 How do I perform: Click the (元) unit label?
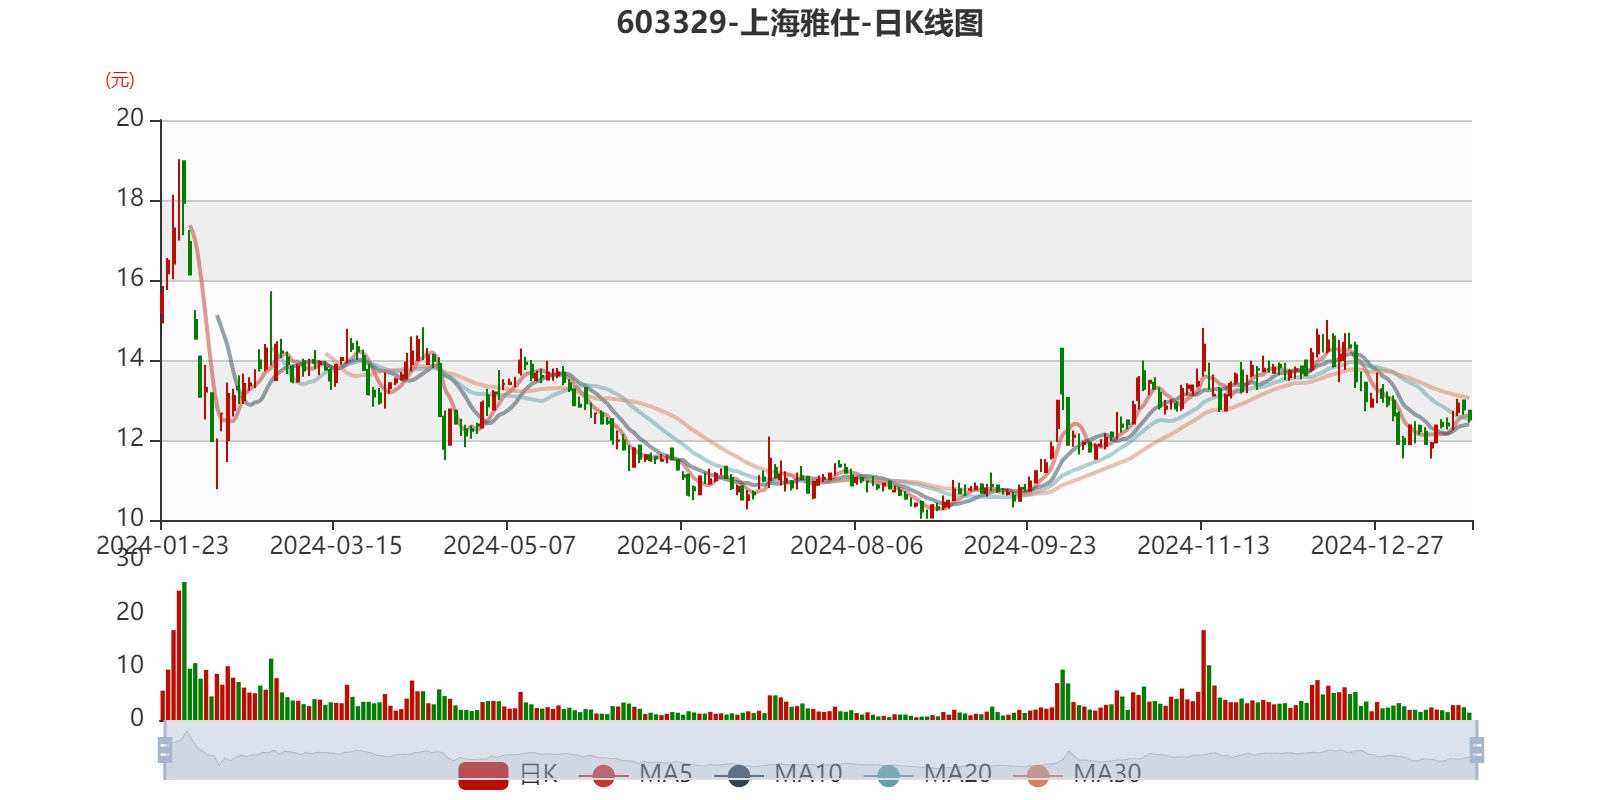(120, 80)
